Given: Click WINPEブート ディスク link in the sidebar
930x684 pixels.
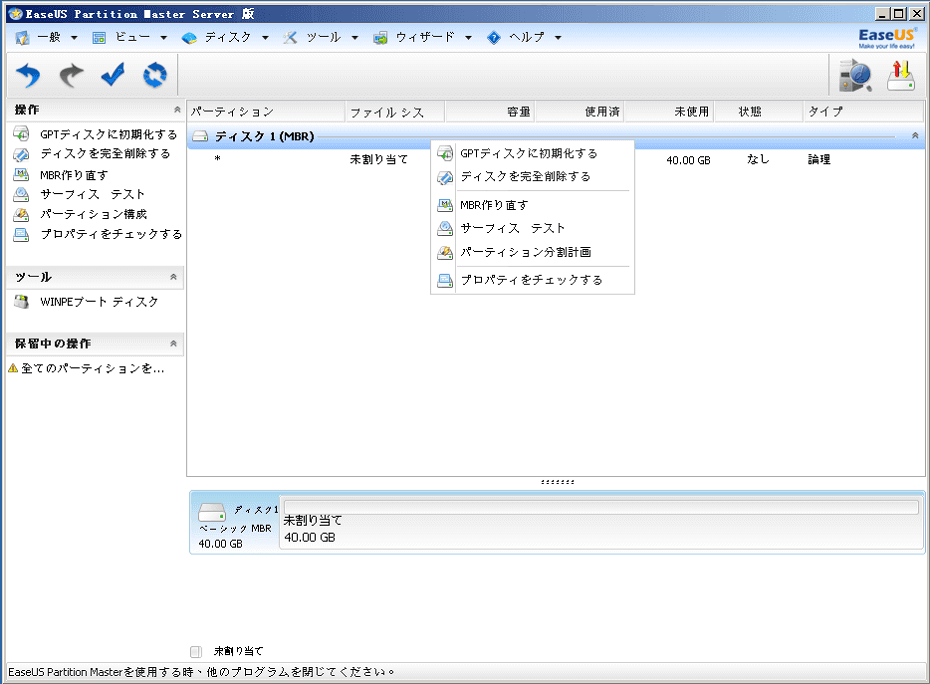Looking at the screenshot, I should coord(99,302).
